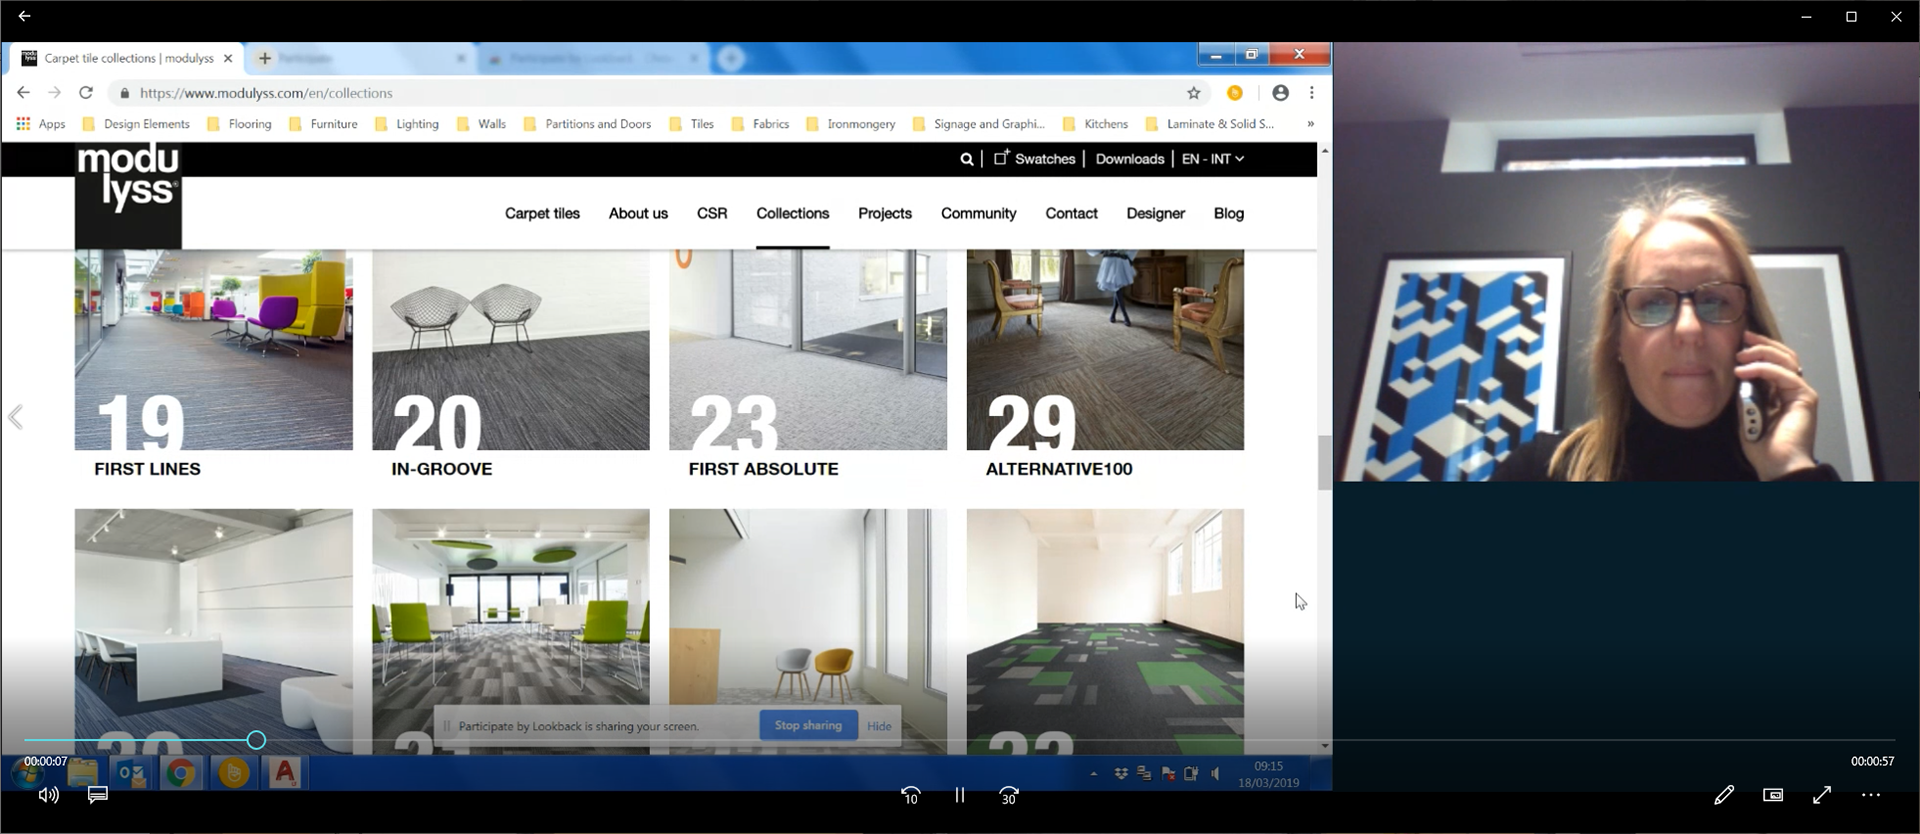The width and height of the screenshot is (1920, 834).
Task: Open the Ironmongery bookmark folder
Action: [x=851, y=124]
